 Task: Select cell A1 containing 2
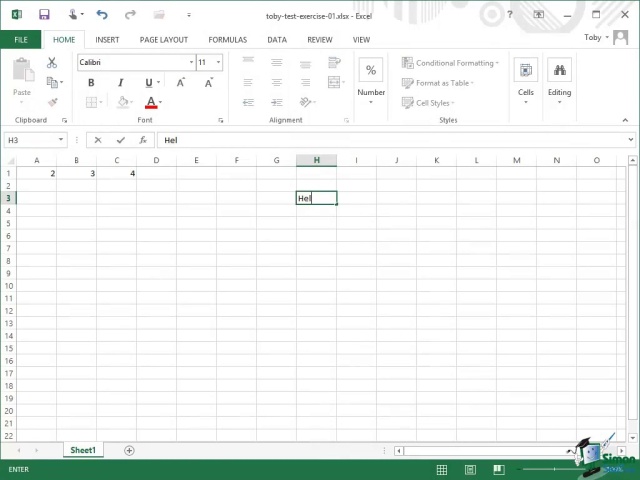(x=37, y=173)
